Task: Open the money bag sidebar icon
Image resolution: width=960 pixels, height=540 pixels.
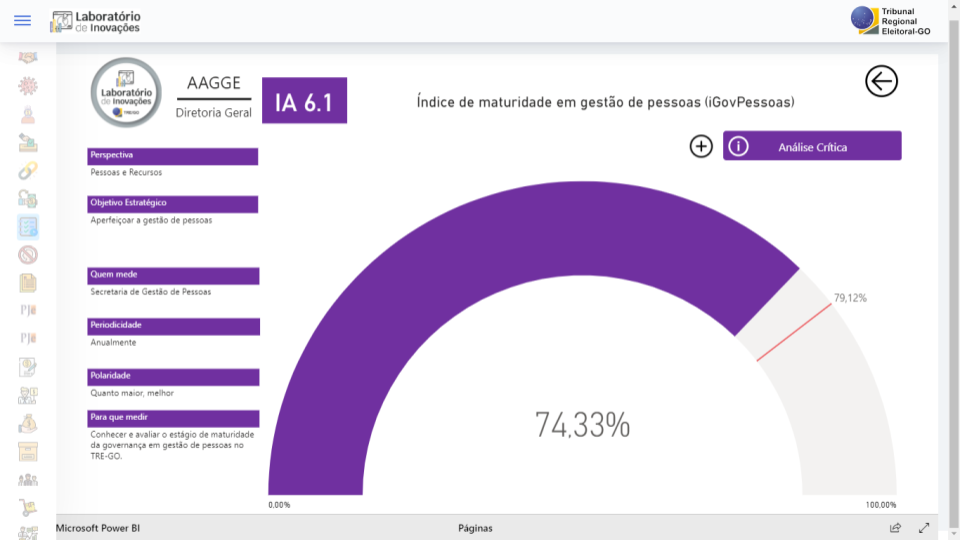Action: (28, 423)
